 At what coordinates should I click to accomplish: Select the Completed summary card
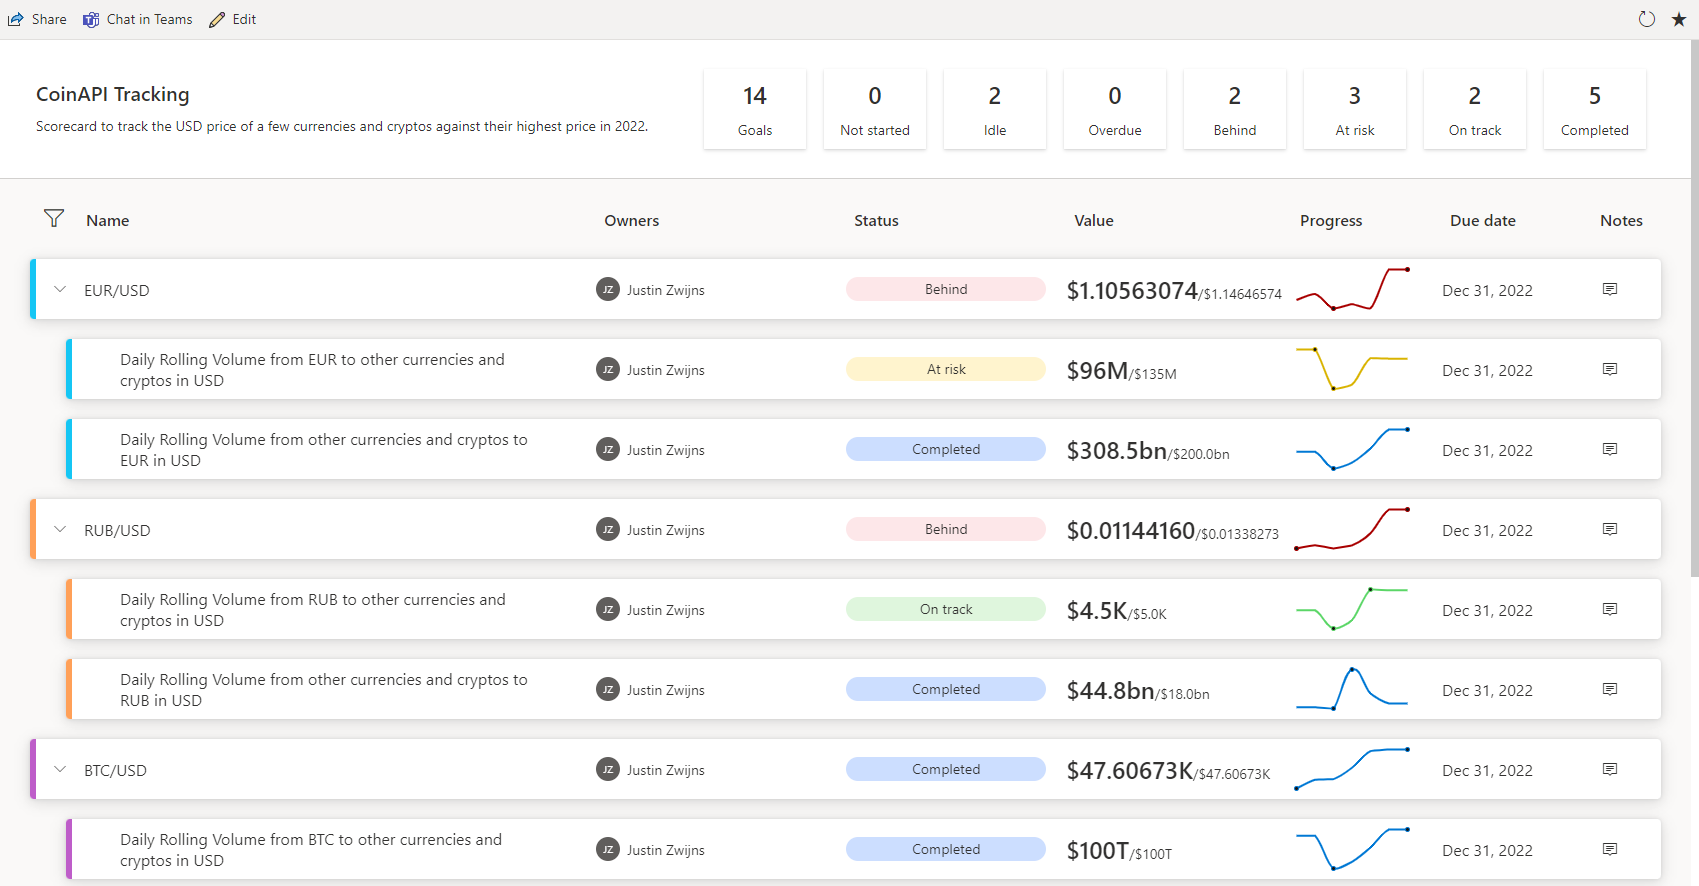point(1594,110)
